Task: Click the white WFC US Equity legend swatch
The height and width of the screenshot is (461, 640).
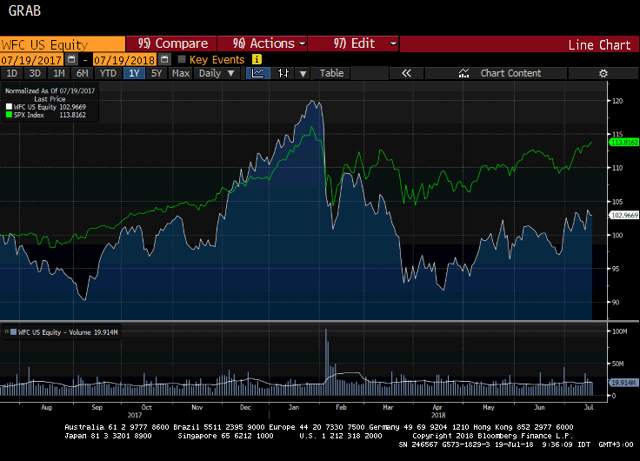Action: pos(9,107)
